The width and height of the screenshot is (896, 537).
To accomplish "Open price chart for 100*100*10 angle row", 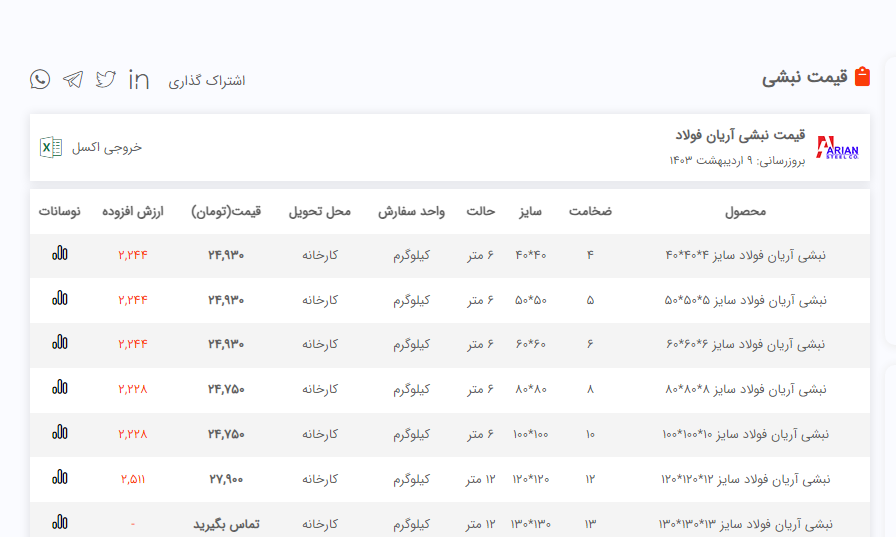I will [x=60, y=433].
